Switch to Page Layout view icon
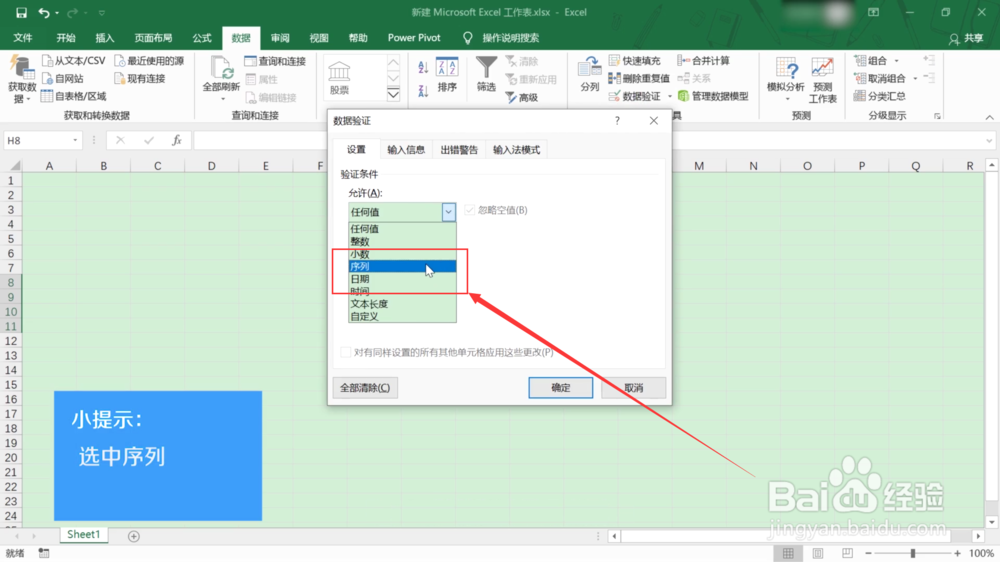 (818, 553)
